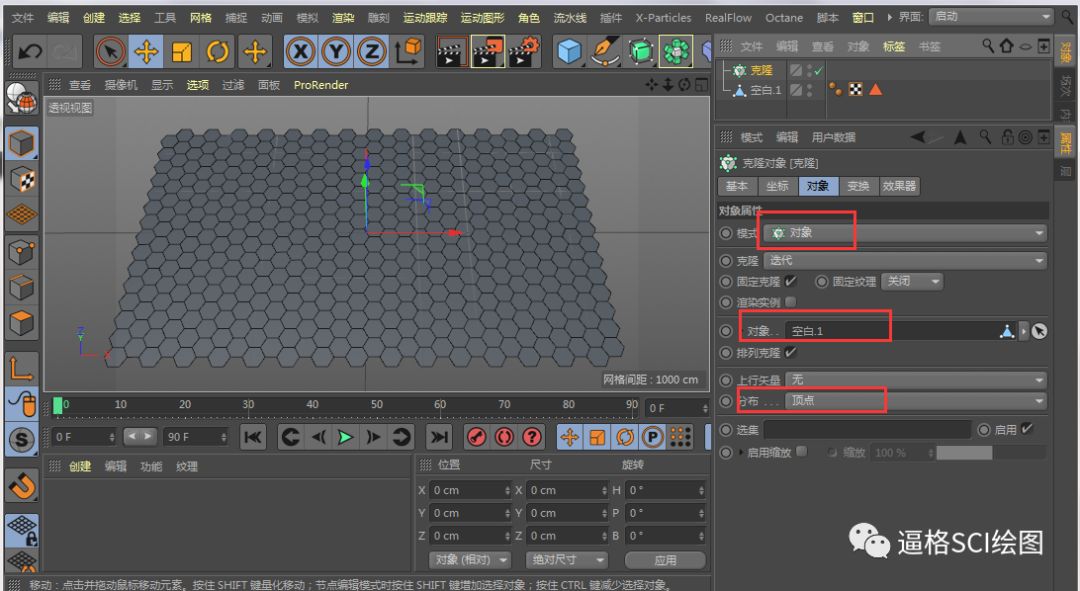Open render settings gear clapboard

pos(523,52)
